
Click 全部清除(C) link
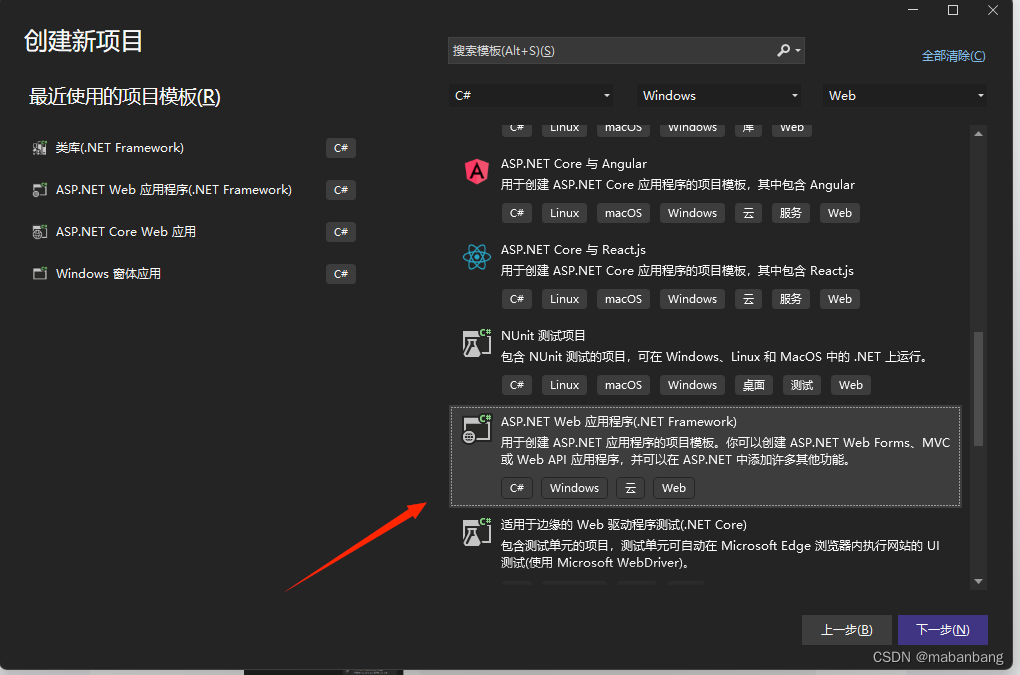point(954,56)
